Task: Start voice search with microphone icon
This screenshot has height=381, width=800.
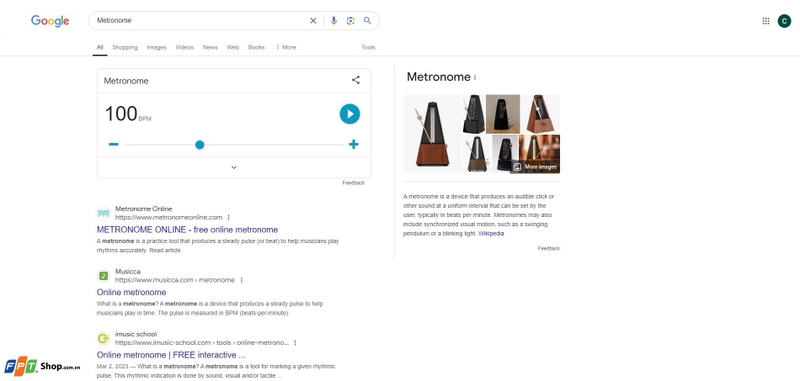Action: [x=334, y=21]
